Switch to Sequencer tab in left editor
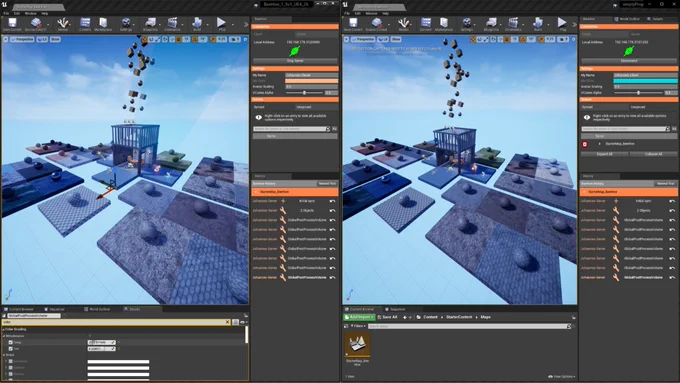680x383 pixels. [54, 309]
